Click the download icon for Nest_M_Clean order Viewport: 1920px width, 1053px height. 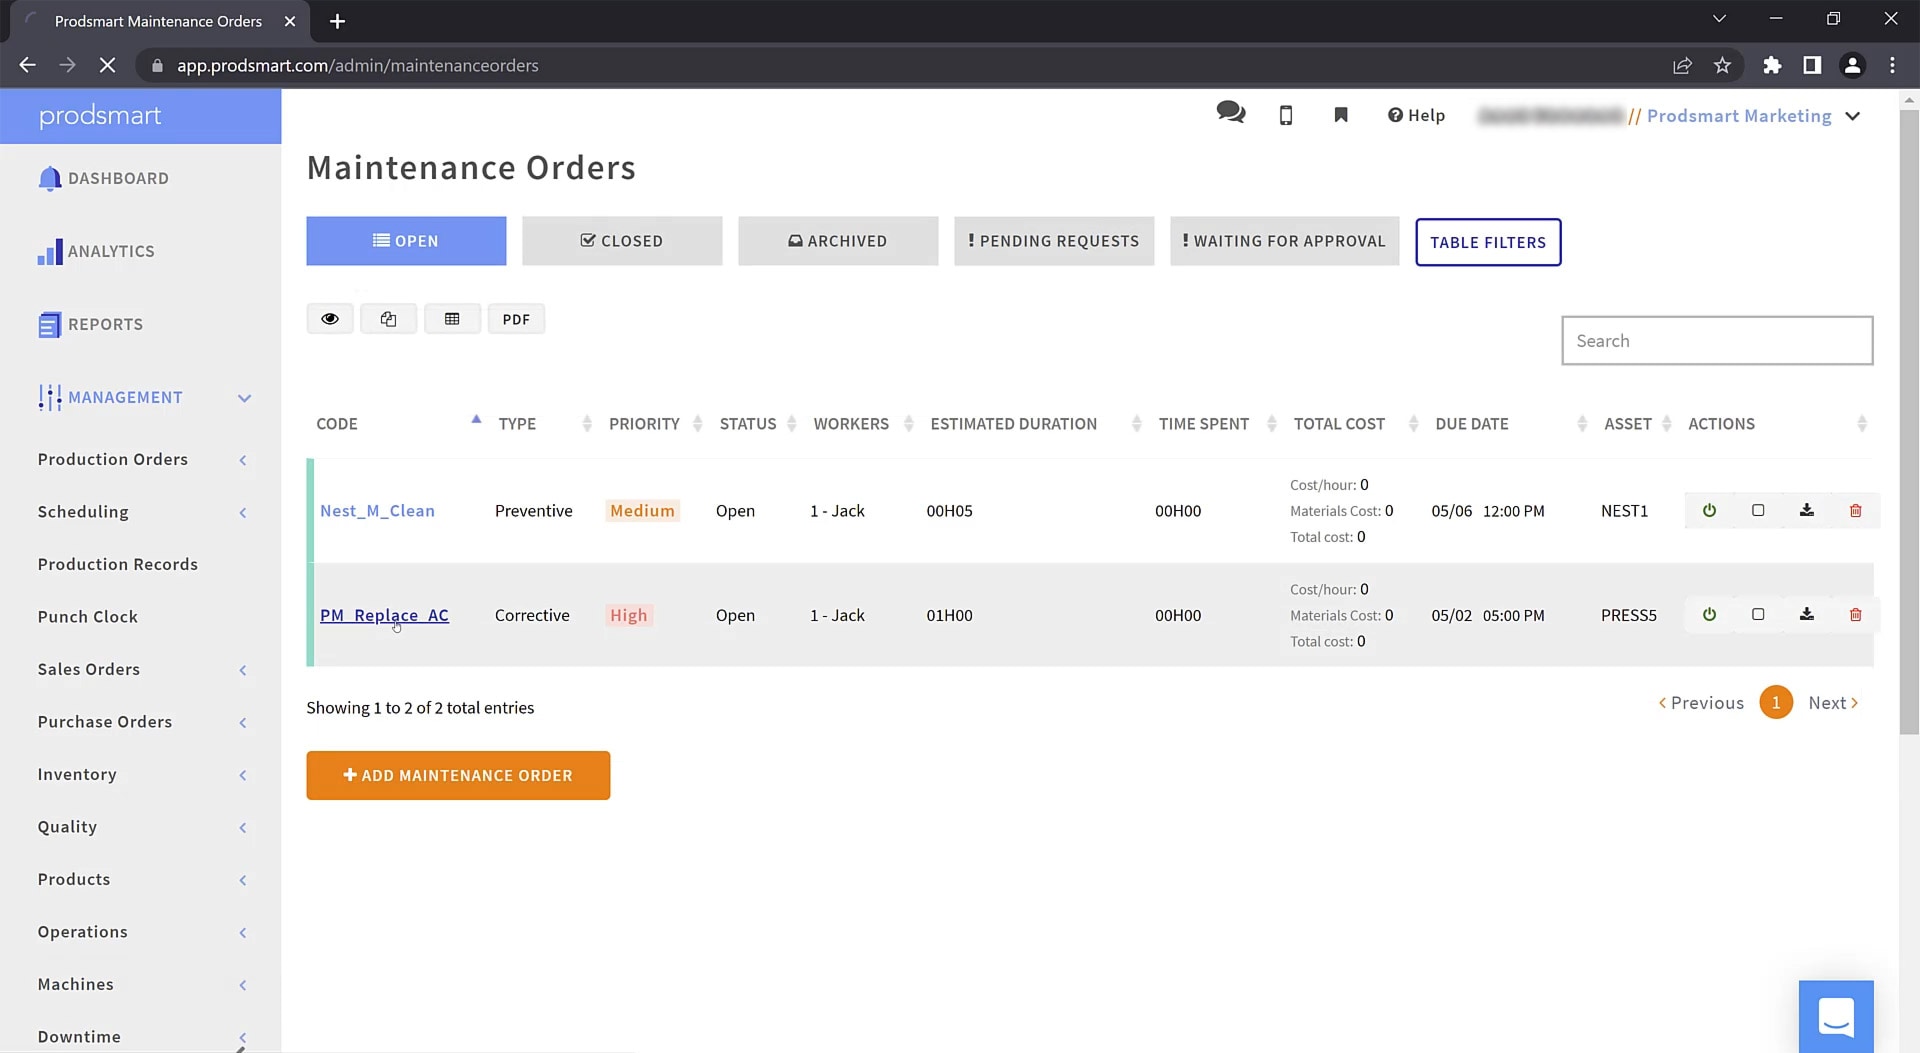[1806, 511]
